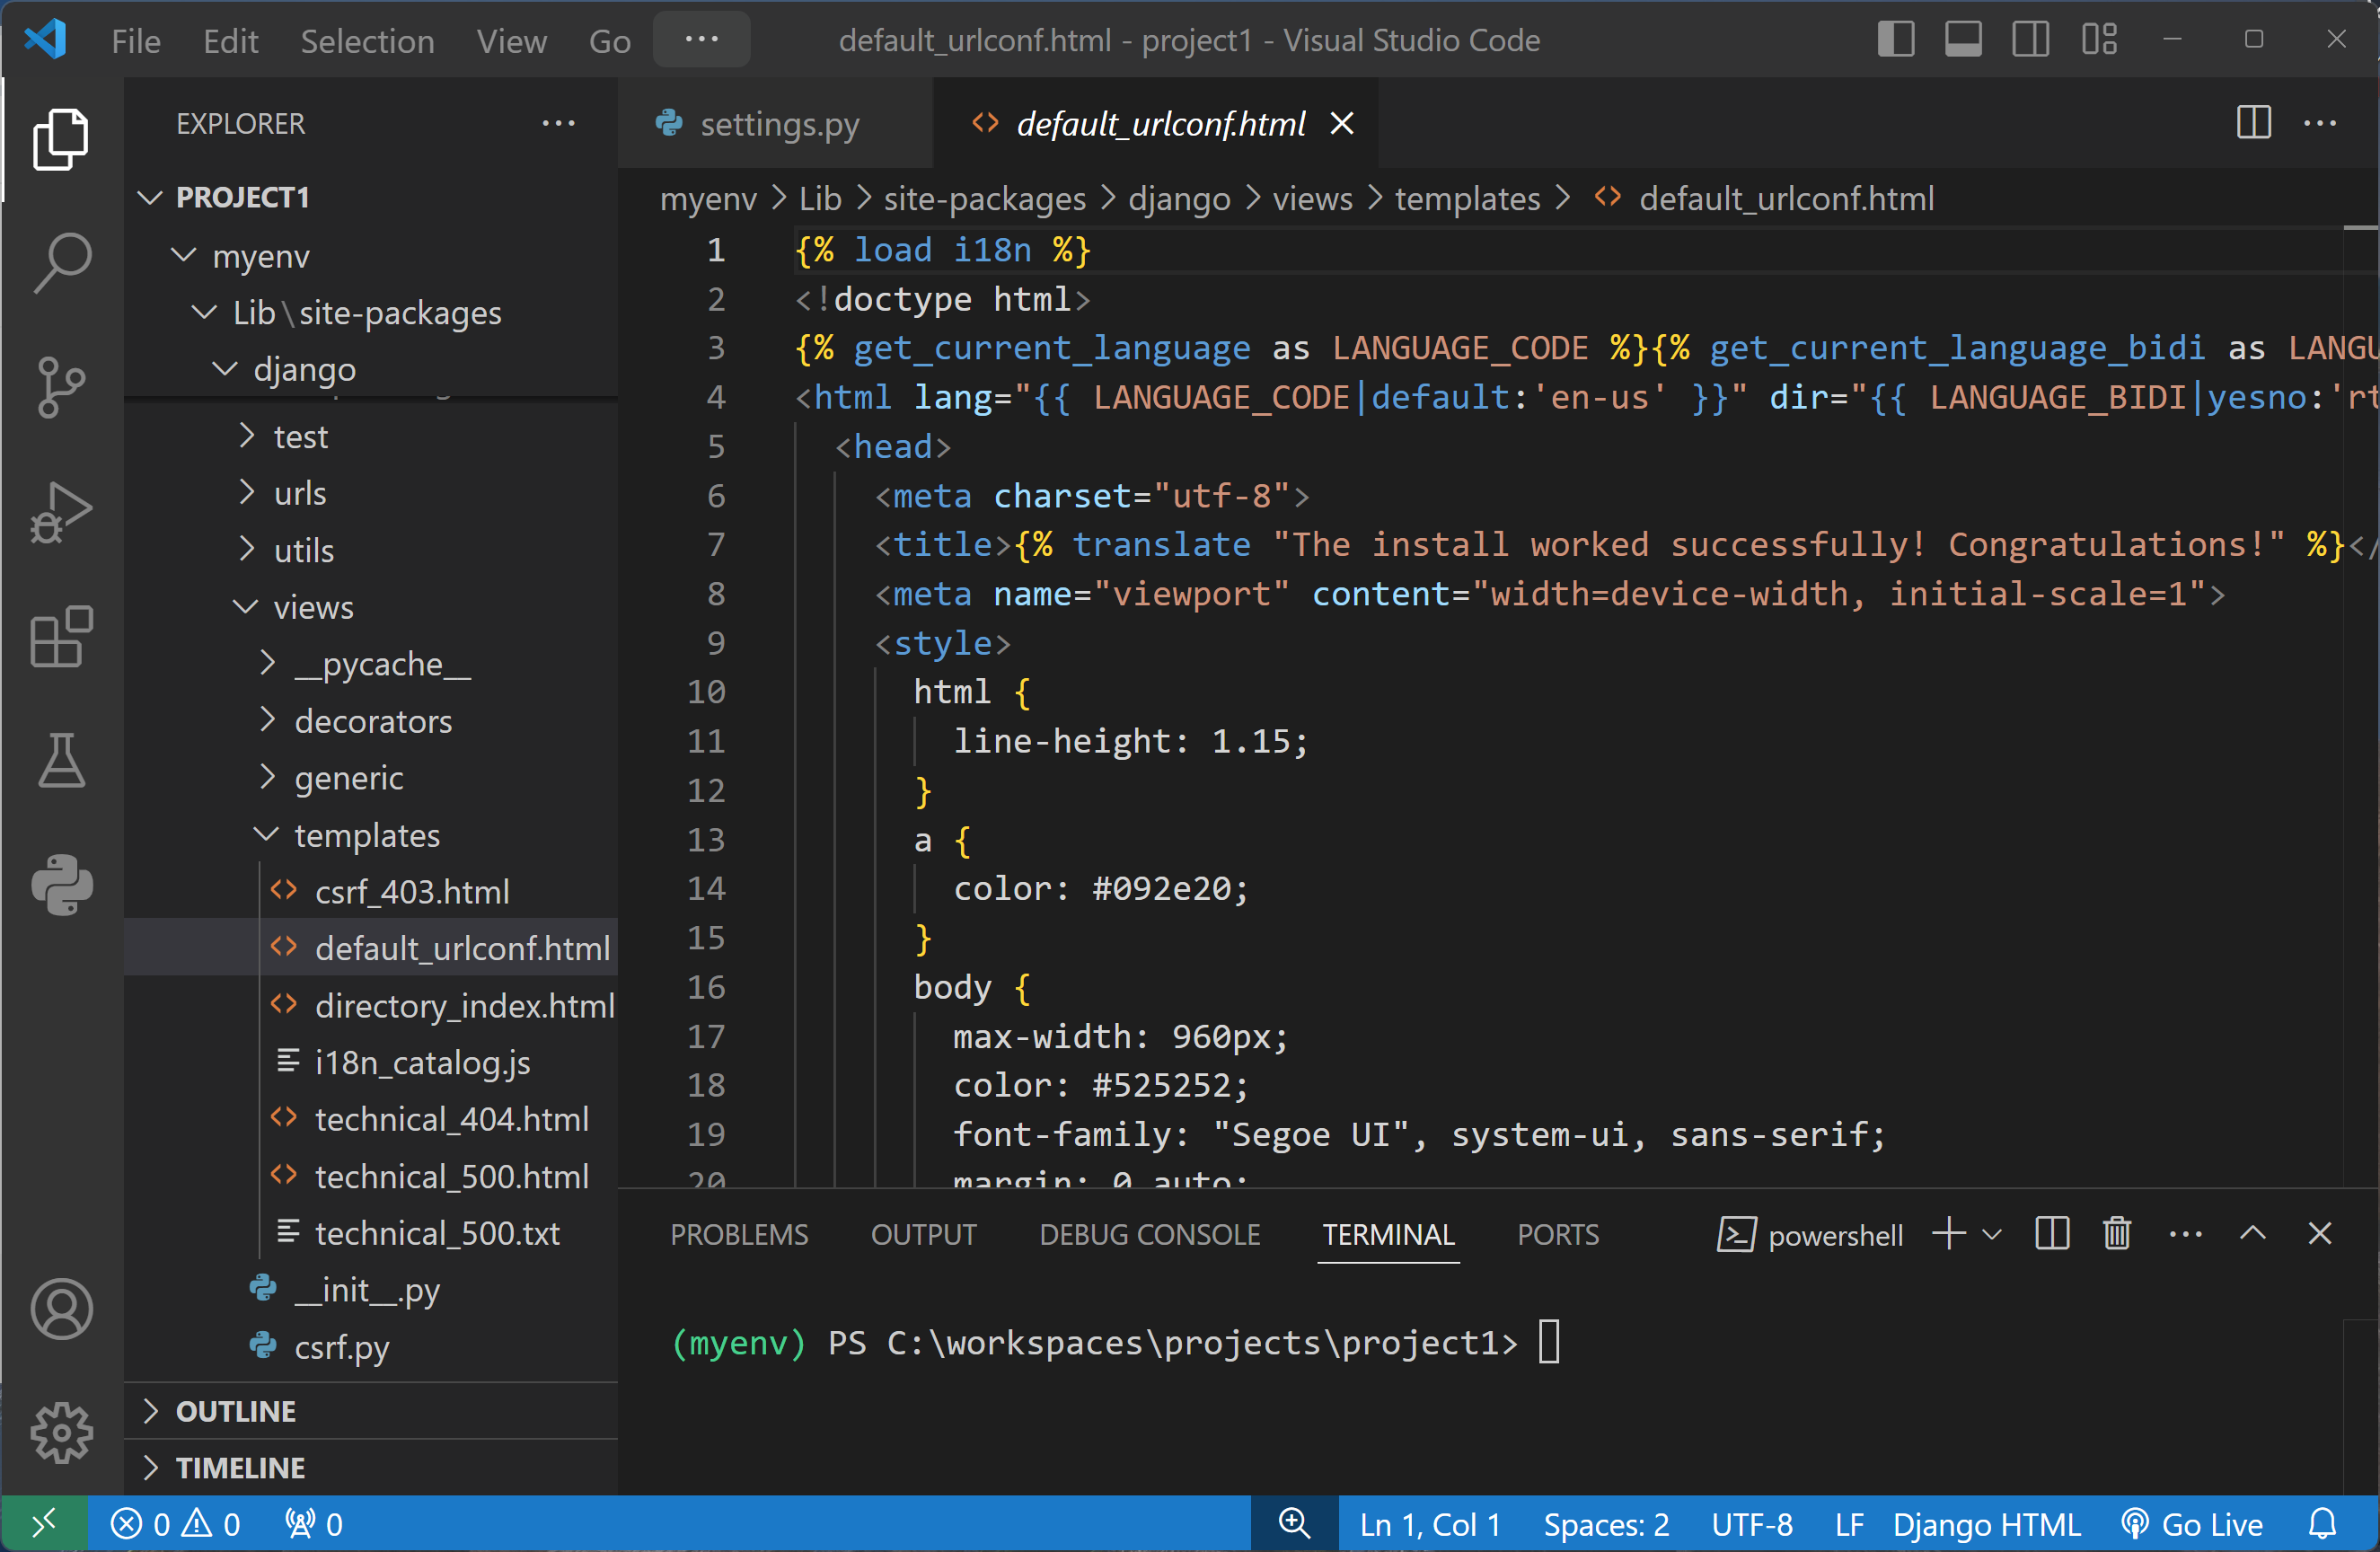Image resolution: width=2380 pixels, height=1552 pixels.
Task: Open the Search view in activity bar
Action: (x=62, y=263)
